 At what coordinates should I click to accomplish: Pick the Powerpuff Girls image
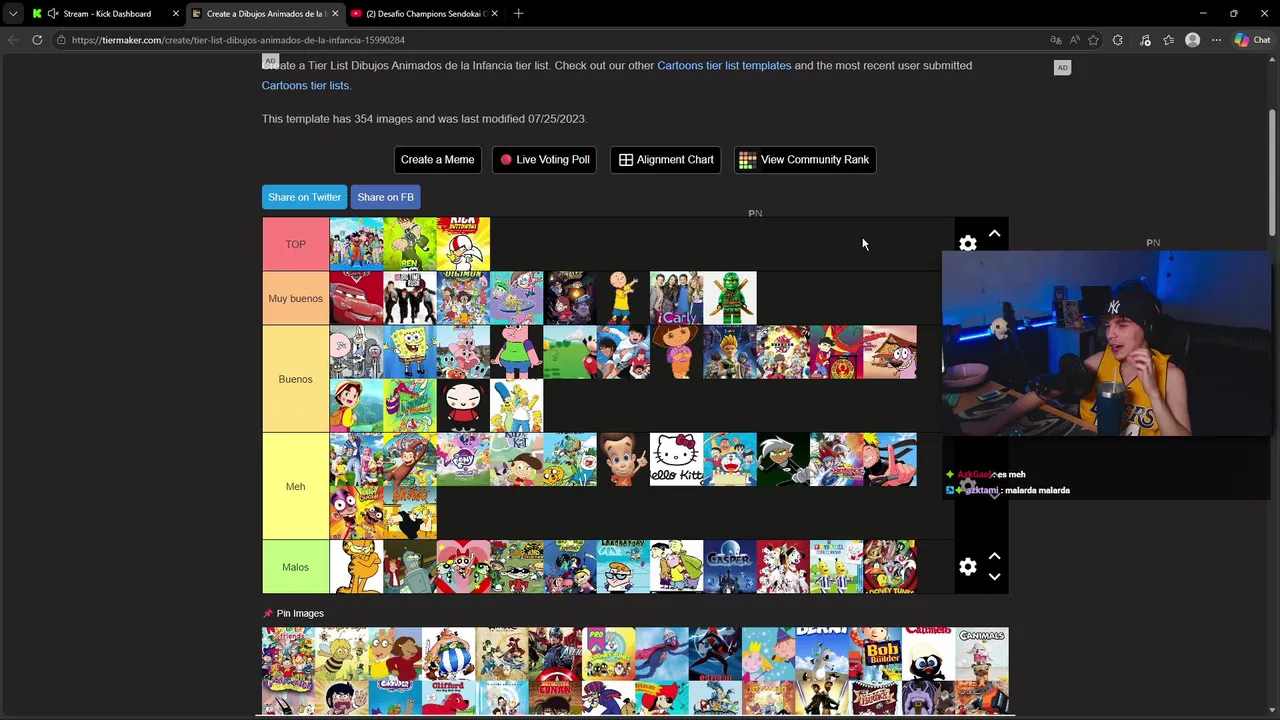[x=463, y=567]
